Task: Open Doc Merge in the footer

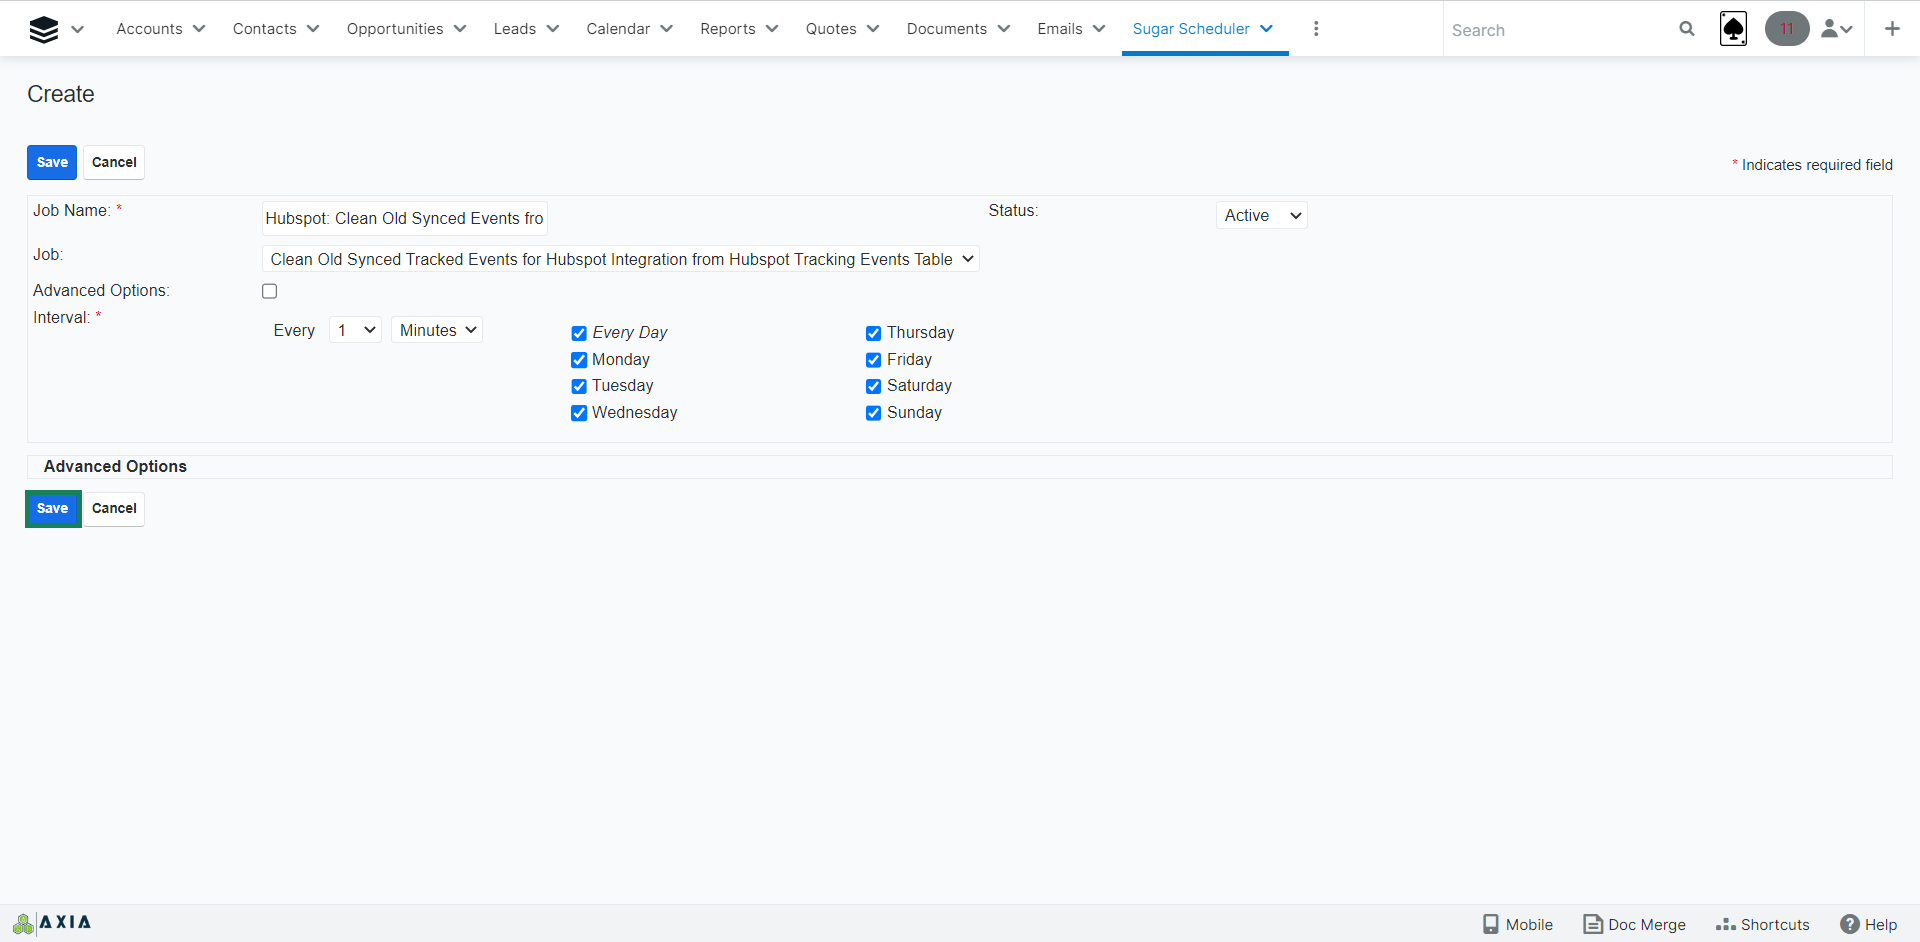Action: pyautogui.click(x=1635, y=924)
